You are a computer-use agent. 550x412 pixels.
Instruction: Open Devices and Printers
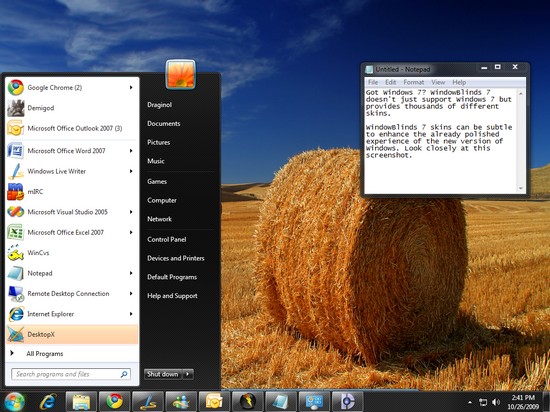(176, 258)
